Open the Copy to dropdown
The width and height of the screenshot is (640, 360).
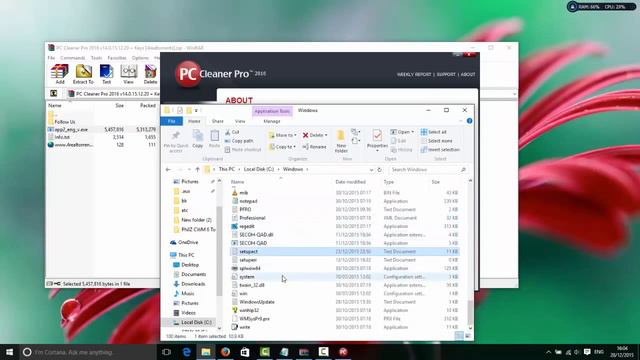click(282, 147)
